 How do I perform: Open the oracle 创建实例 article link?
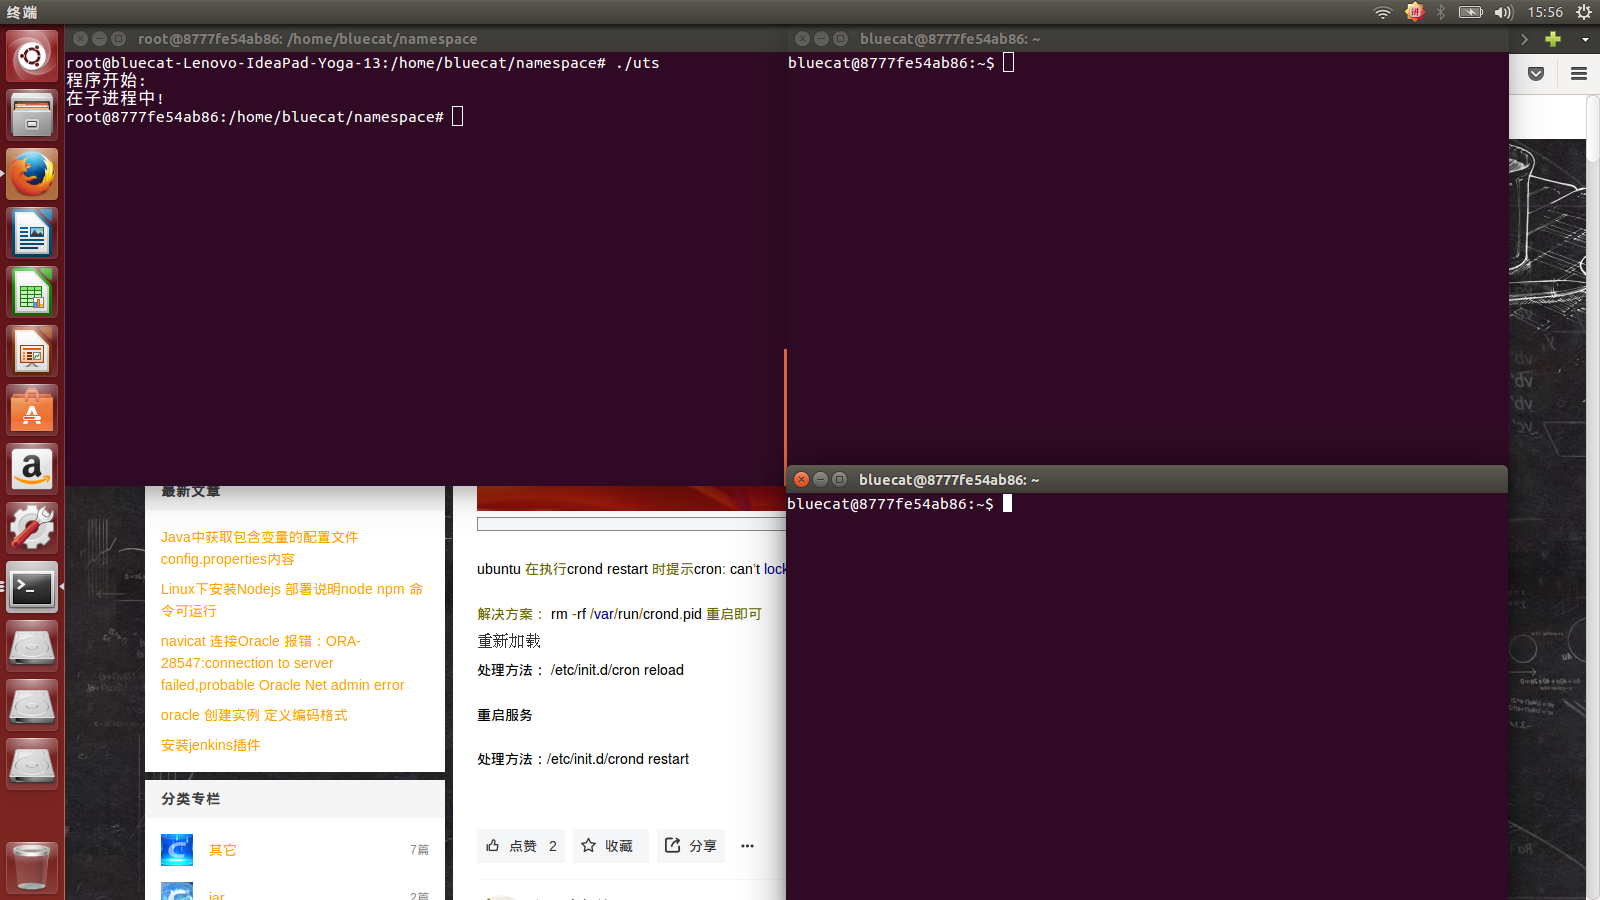pyautogui.click(x=254, y=715)
